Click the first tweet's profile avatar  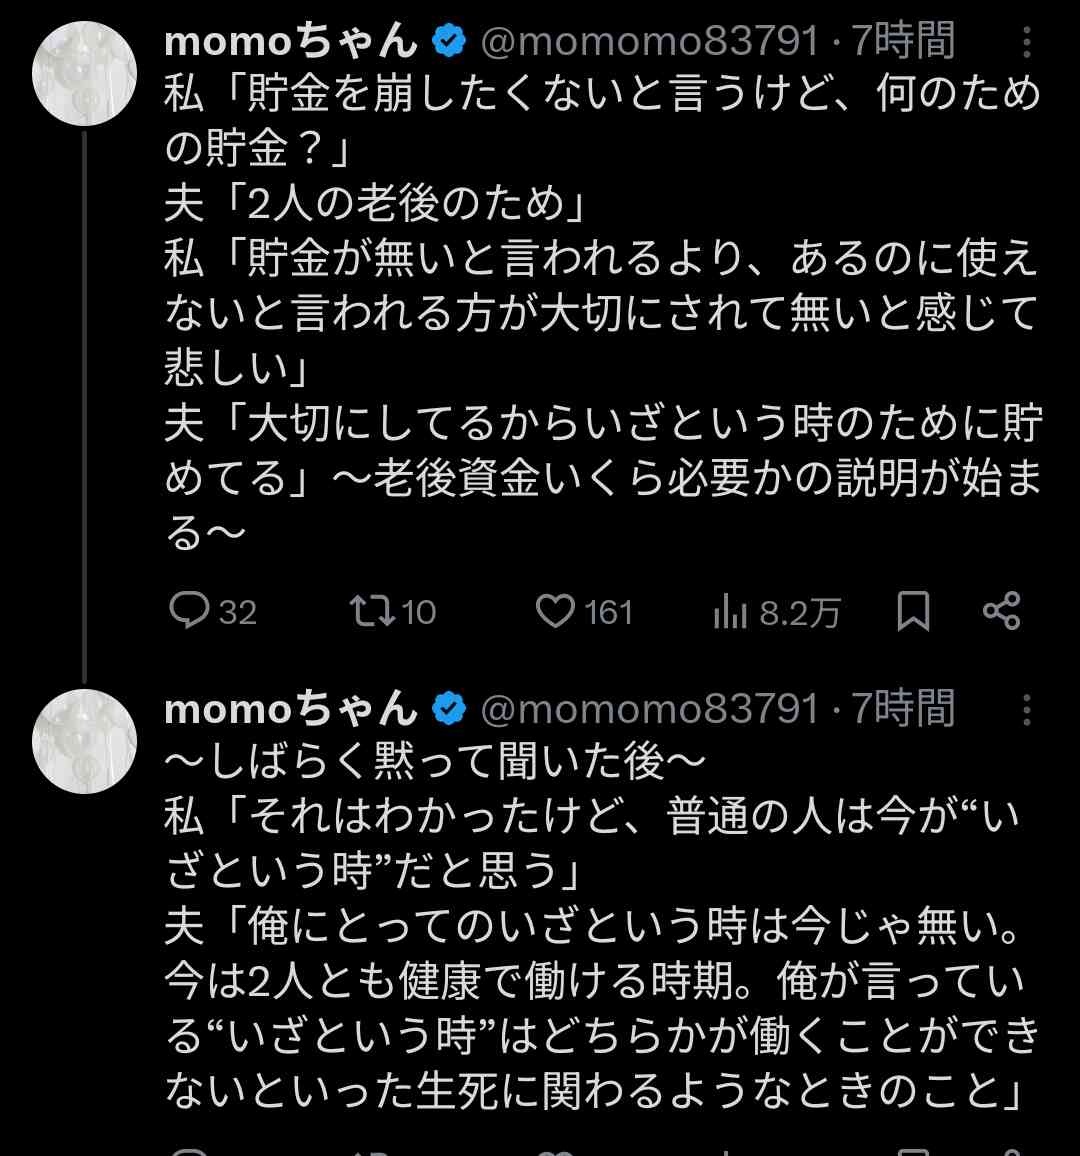pos(84,73)
